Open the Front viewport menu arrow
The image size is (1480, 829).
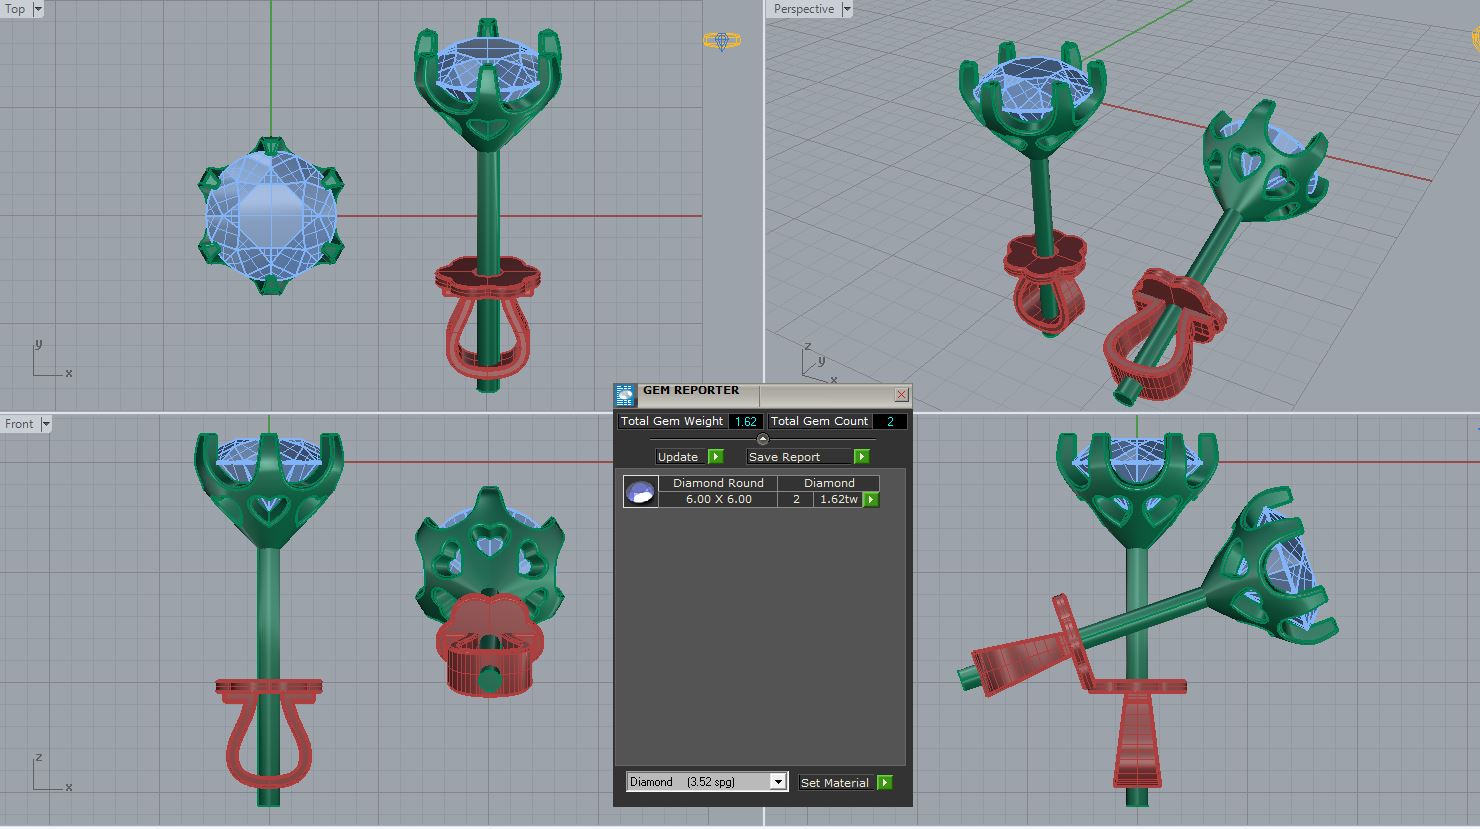(x=46, y=424)
